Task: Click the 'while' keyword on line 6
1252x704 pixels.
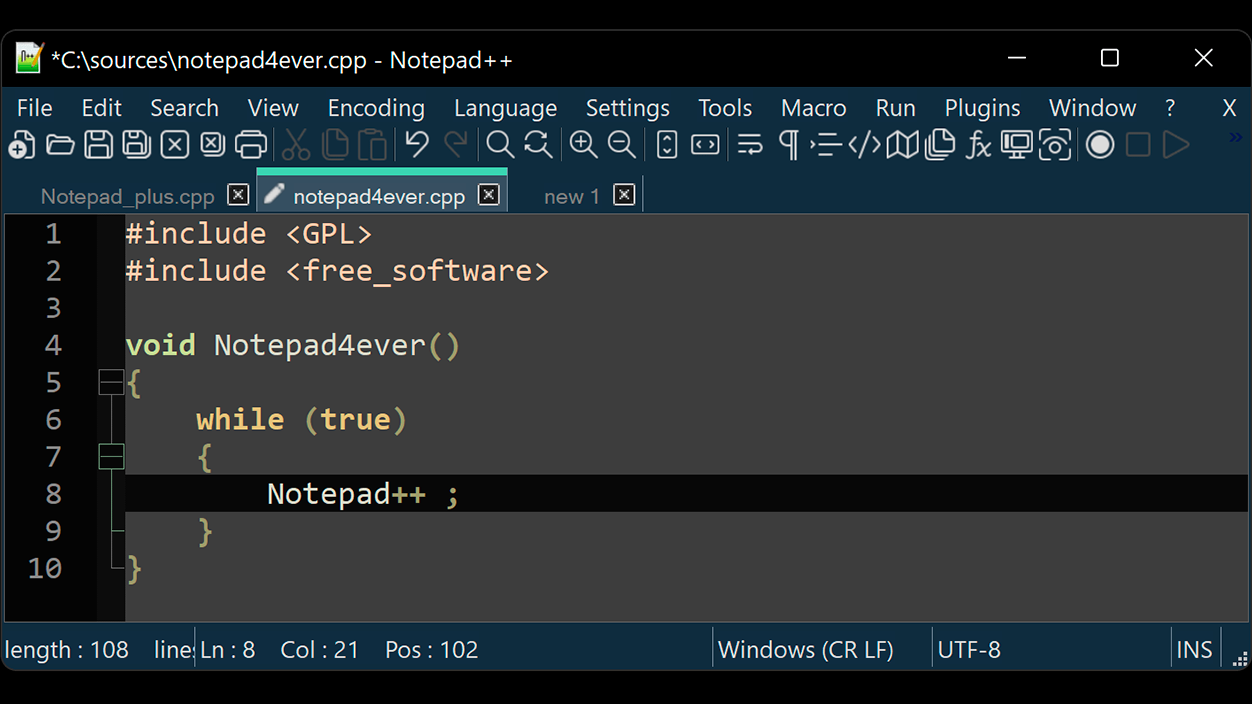Action: coord(240,419)
